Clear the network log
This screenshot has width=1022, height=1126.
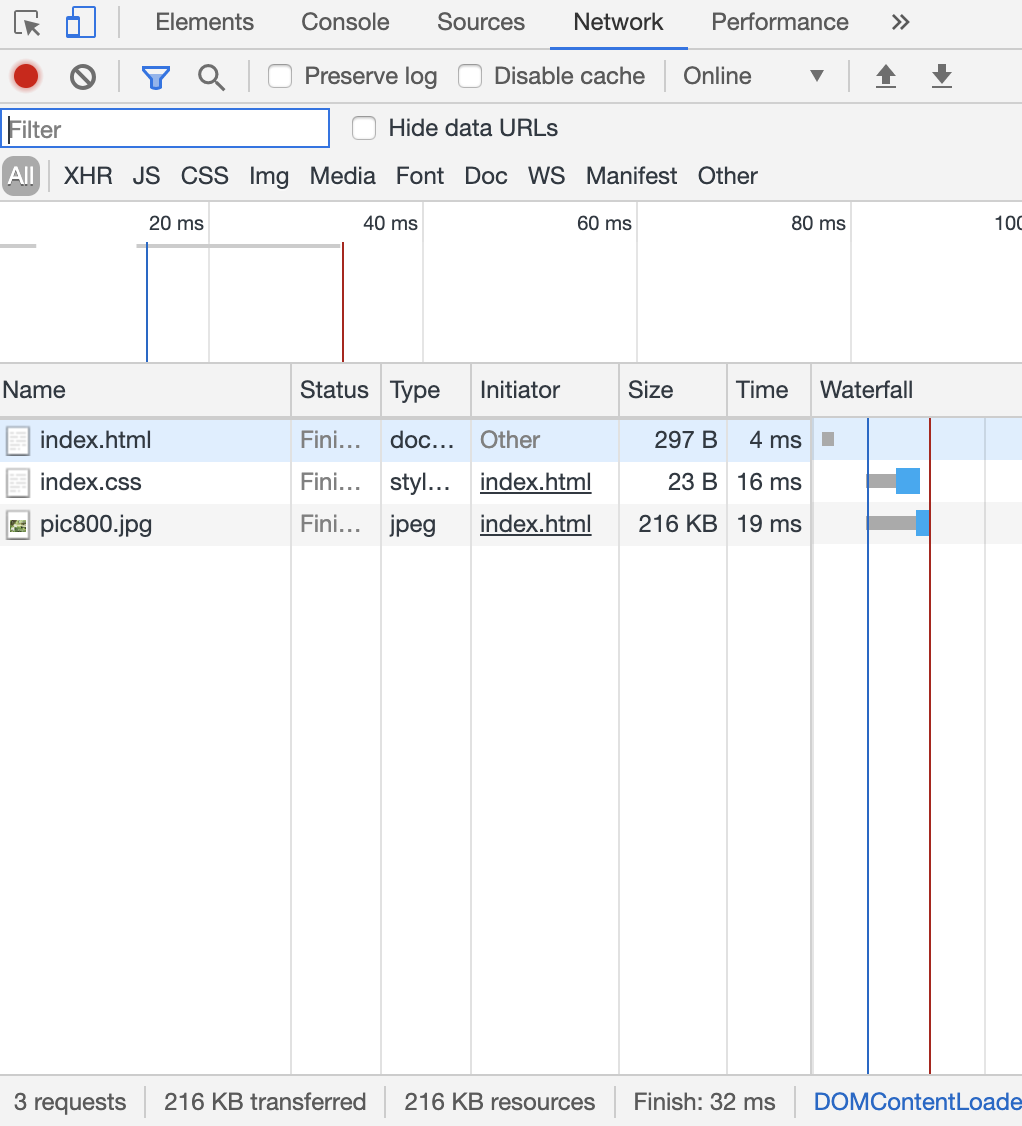[83, 76]
